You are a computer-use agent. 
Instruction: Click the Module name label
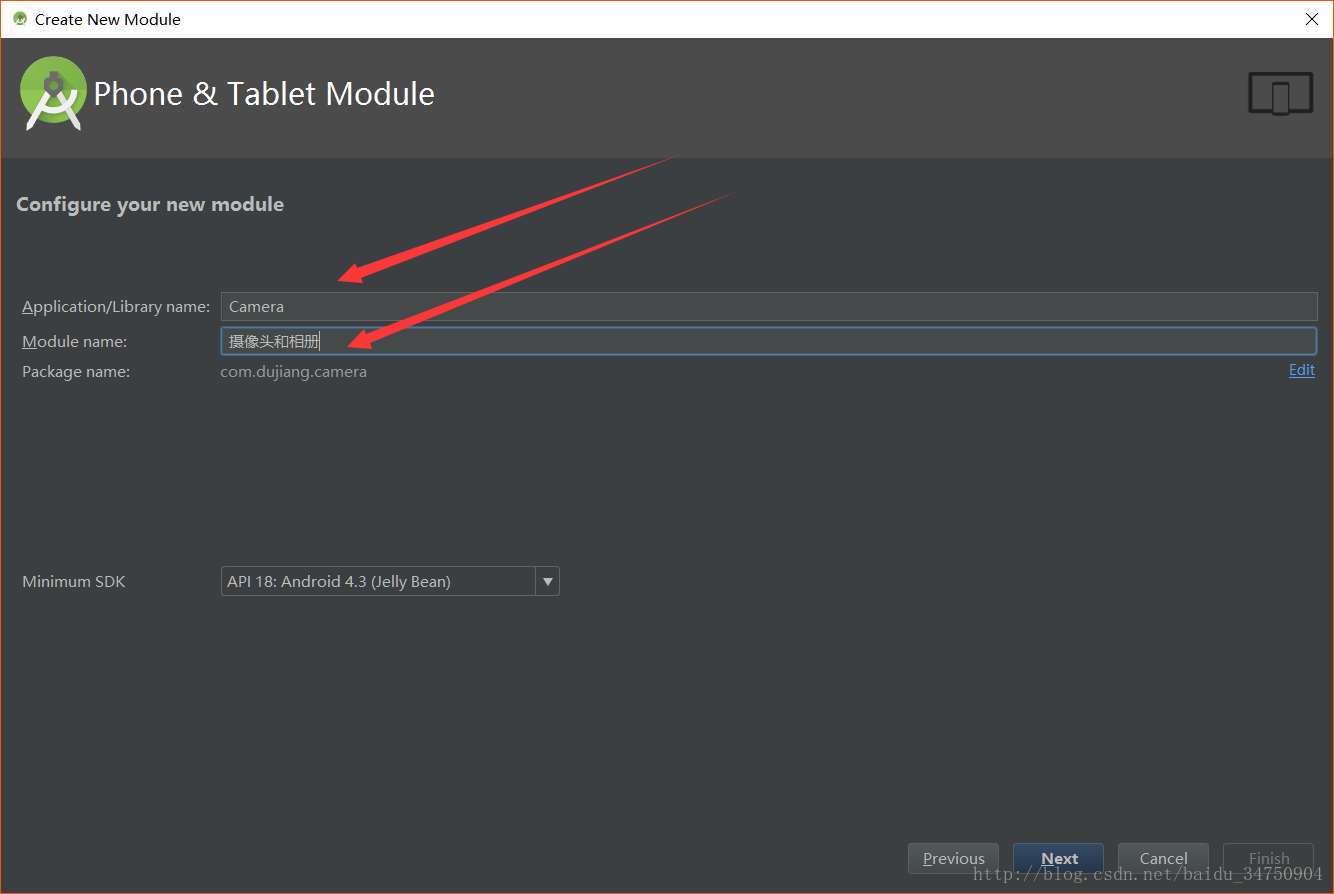[x=75, y=342]
